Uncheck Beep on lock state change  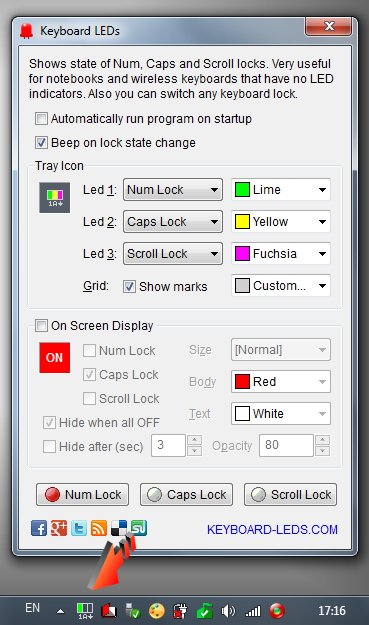pos(41,143)
